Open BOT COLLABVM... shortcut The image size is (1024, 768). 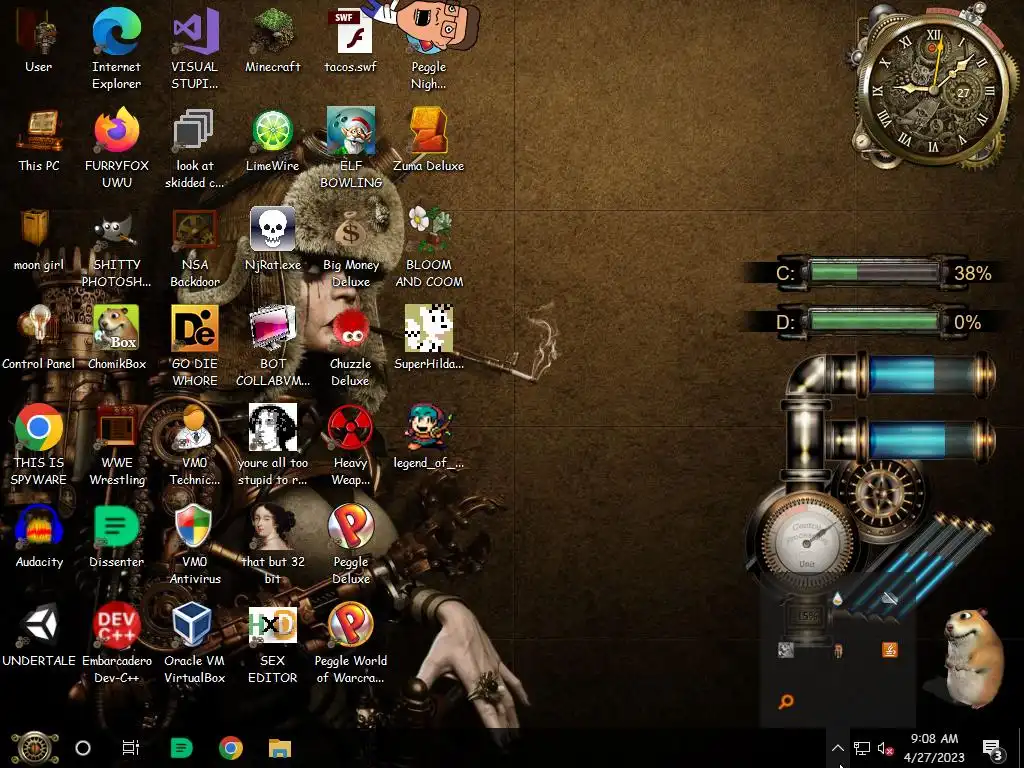pos(272,346)
